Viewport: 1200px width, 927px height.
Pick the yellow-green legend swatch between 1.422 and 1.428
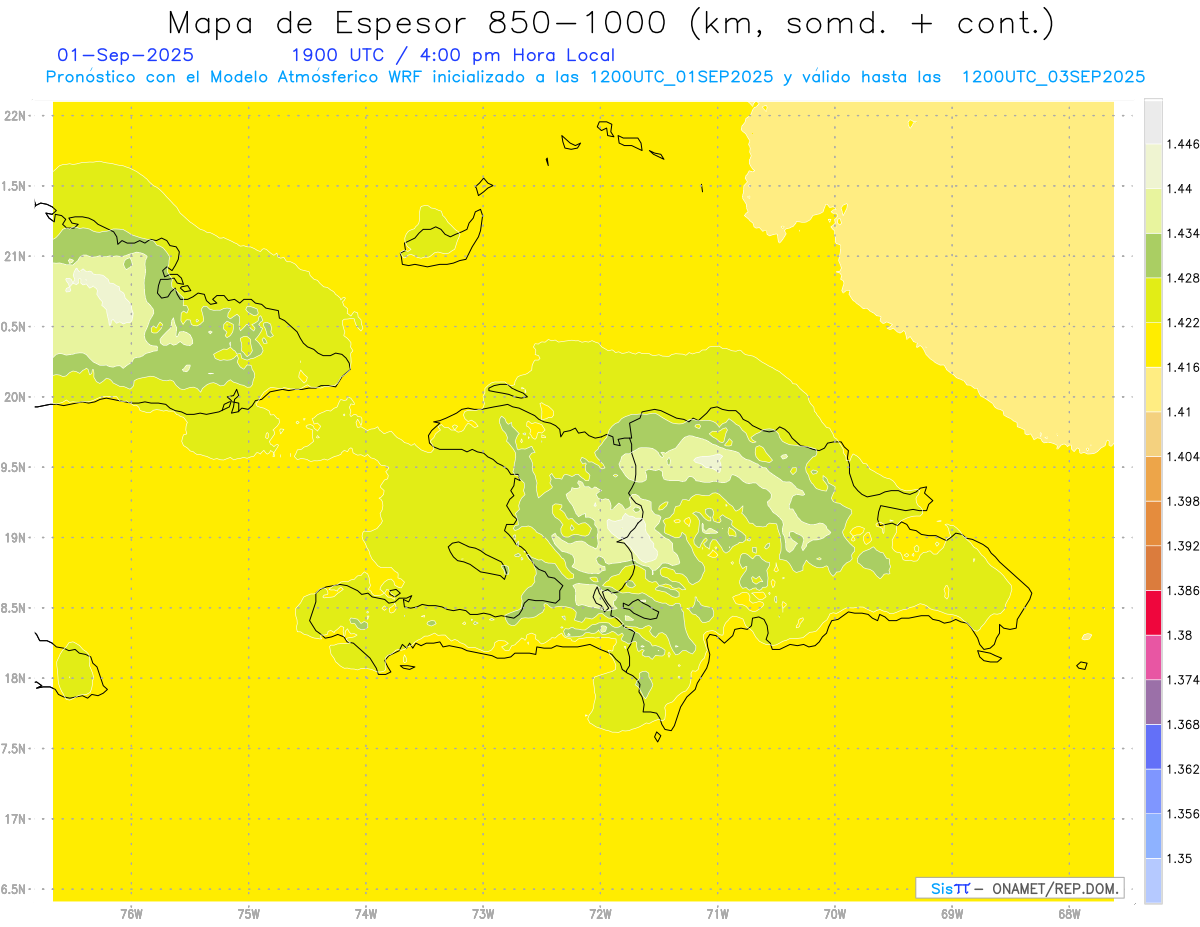[x=1153, y=300]
